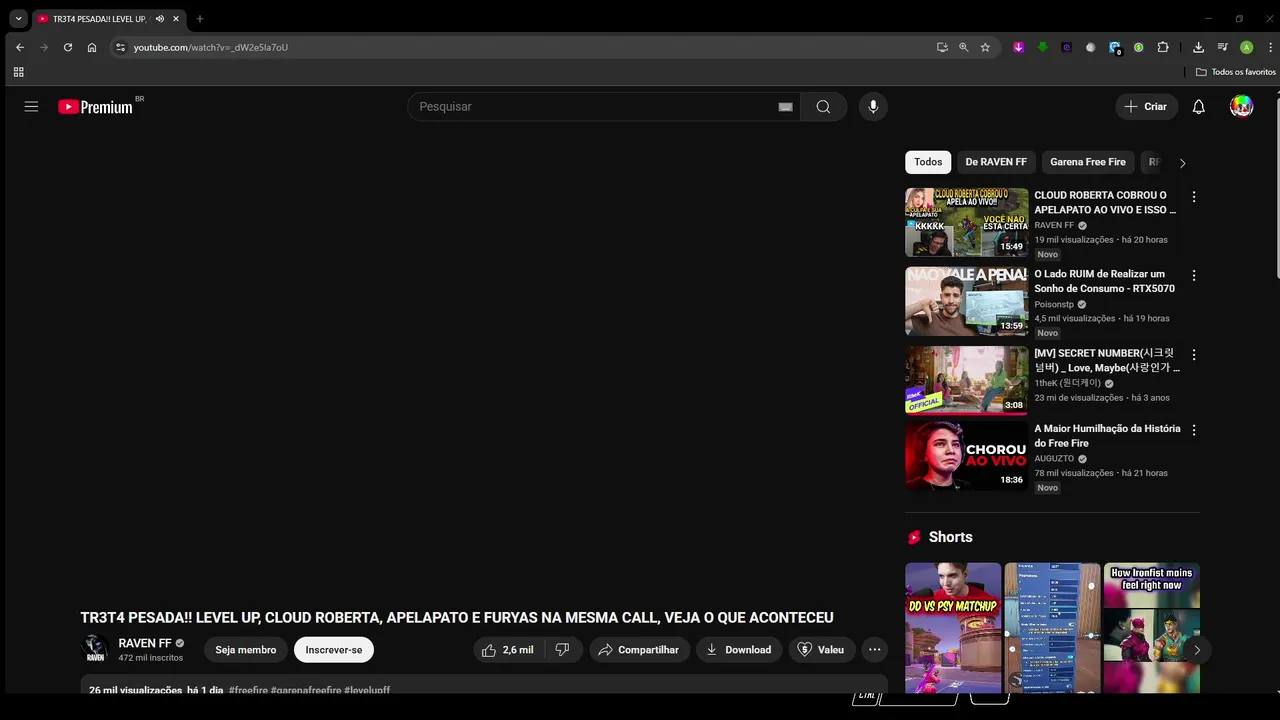Open options for A Maior Humilhação video
This screenshot has width=1280, height=720.
(x=1193, y=430)
